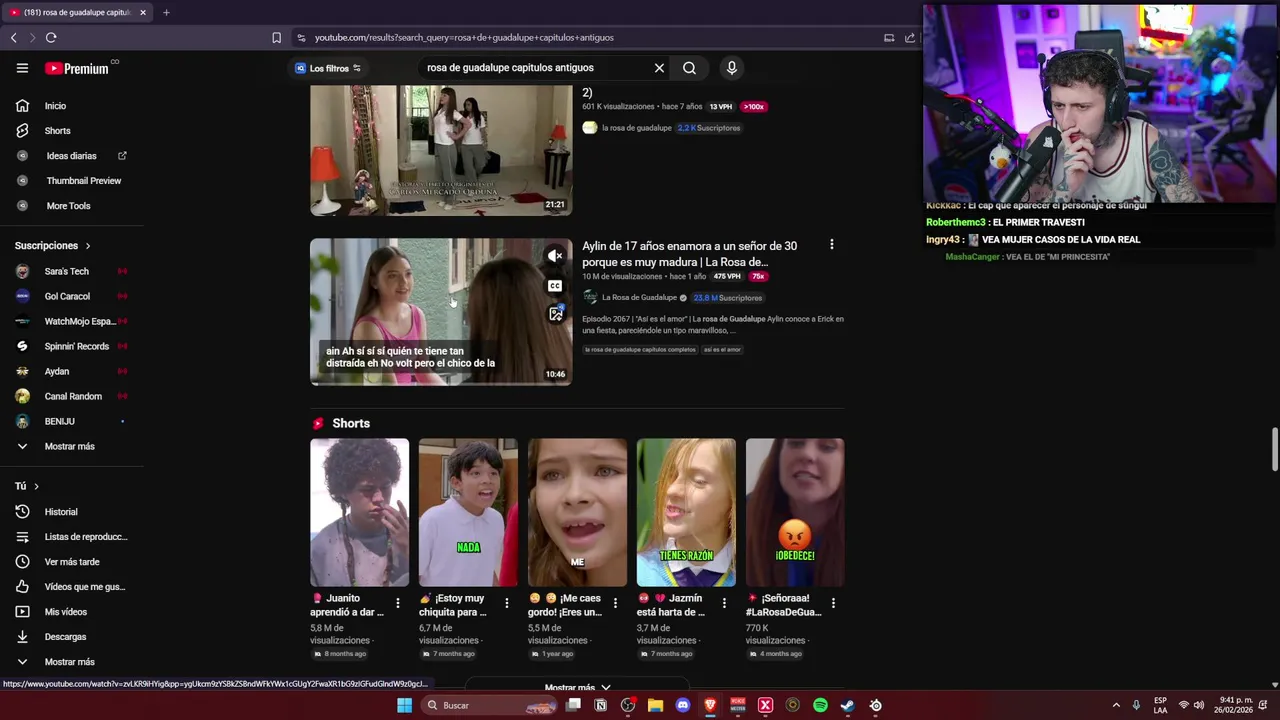Screen dimensions: 1280x720
Task: Select the rosa de guadalupe browser tab
Action: coord(77,12)
